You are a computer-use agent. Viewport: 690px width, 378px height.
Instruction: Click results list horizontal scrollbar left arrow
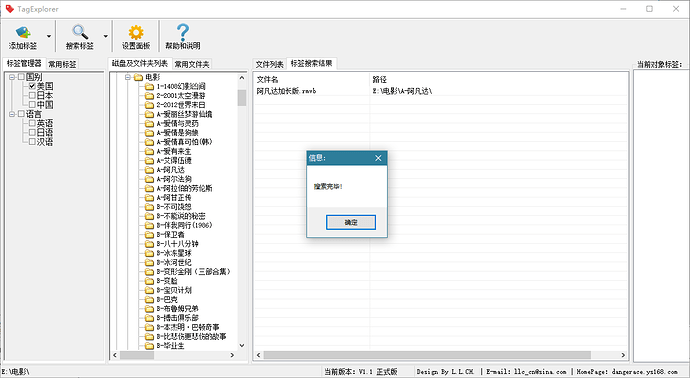[x=258, y=355]
